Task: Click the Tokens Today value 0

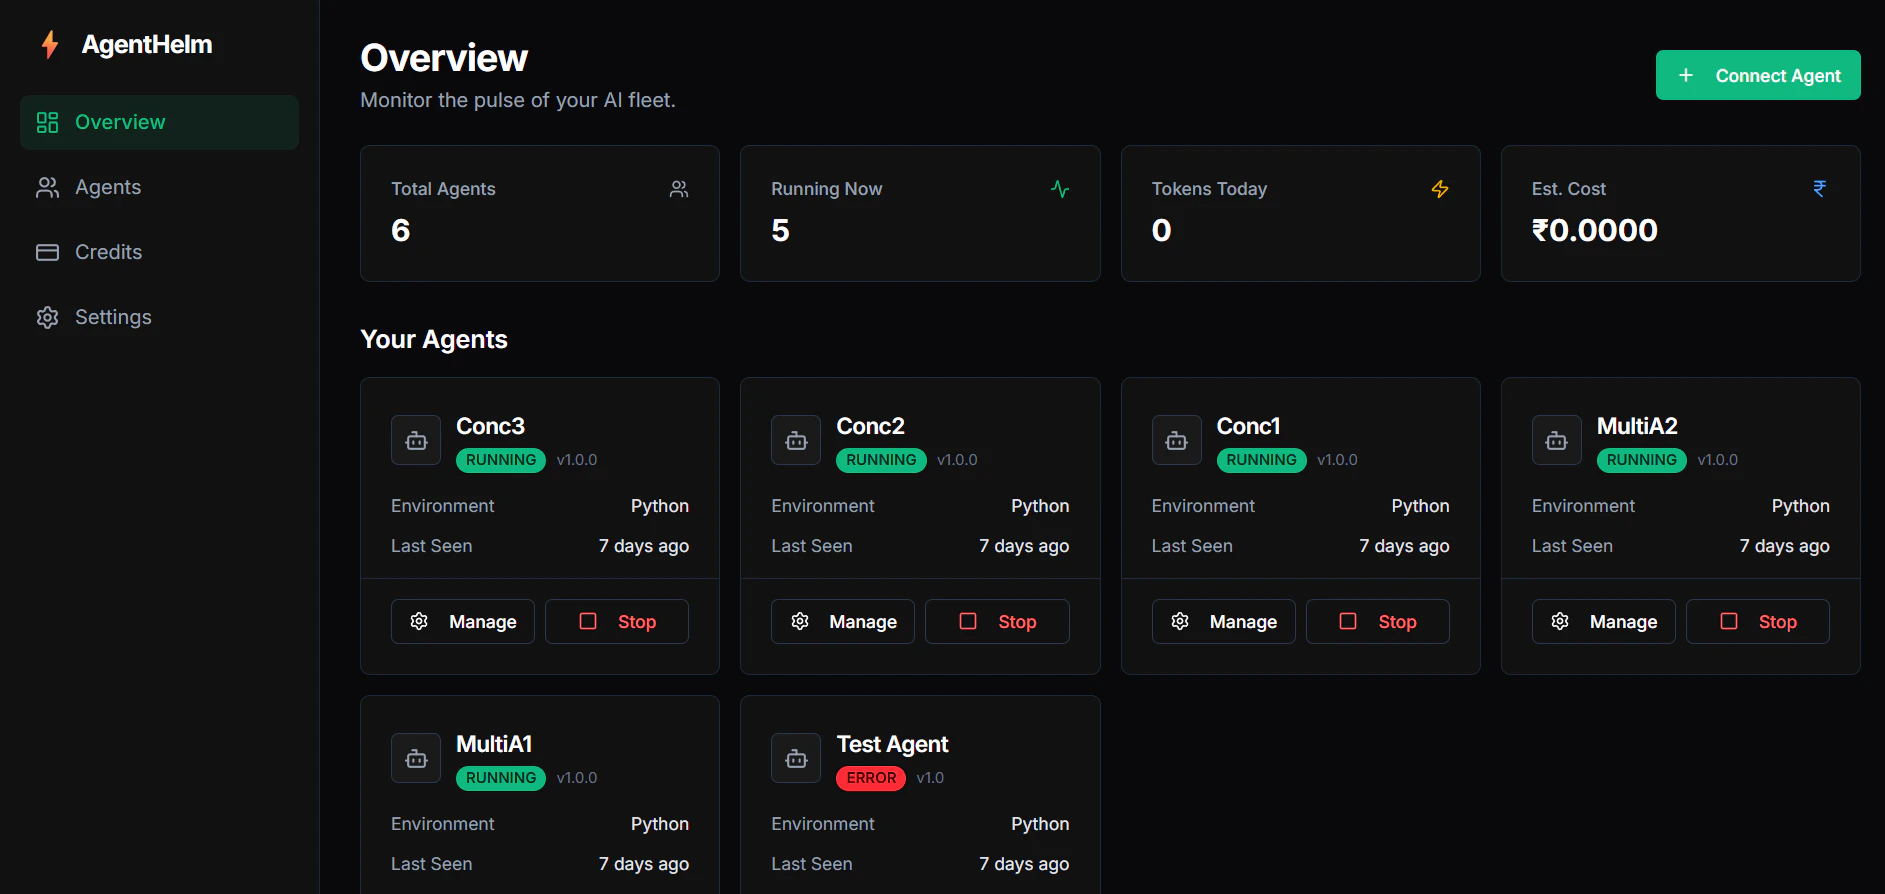Action: 1161,231
